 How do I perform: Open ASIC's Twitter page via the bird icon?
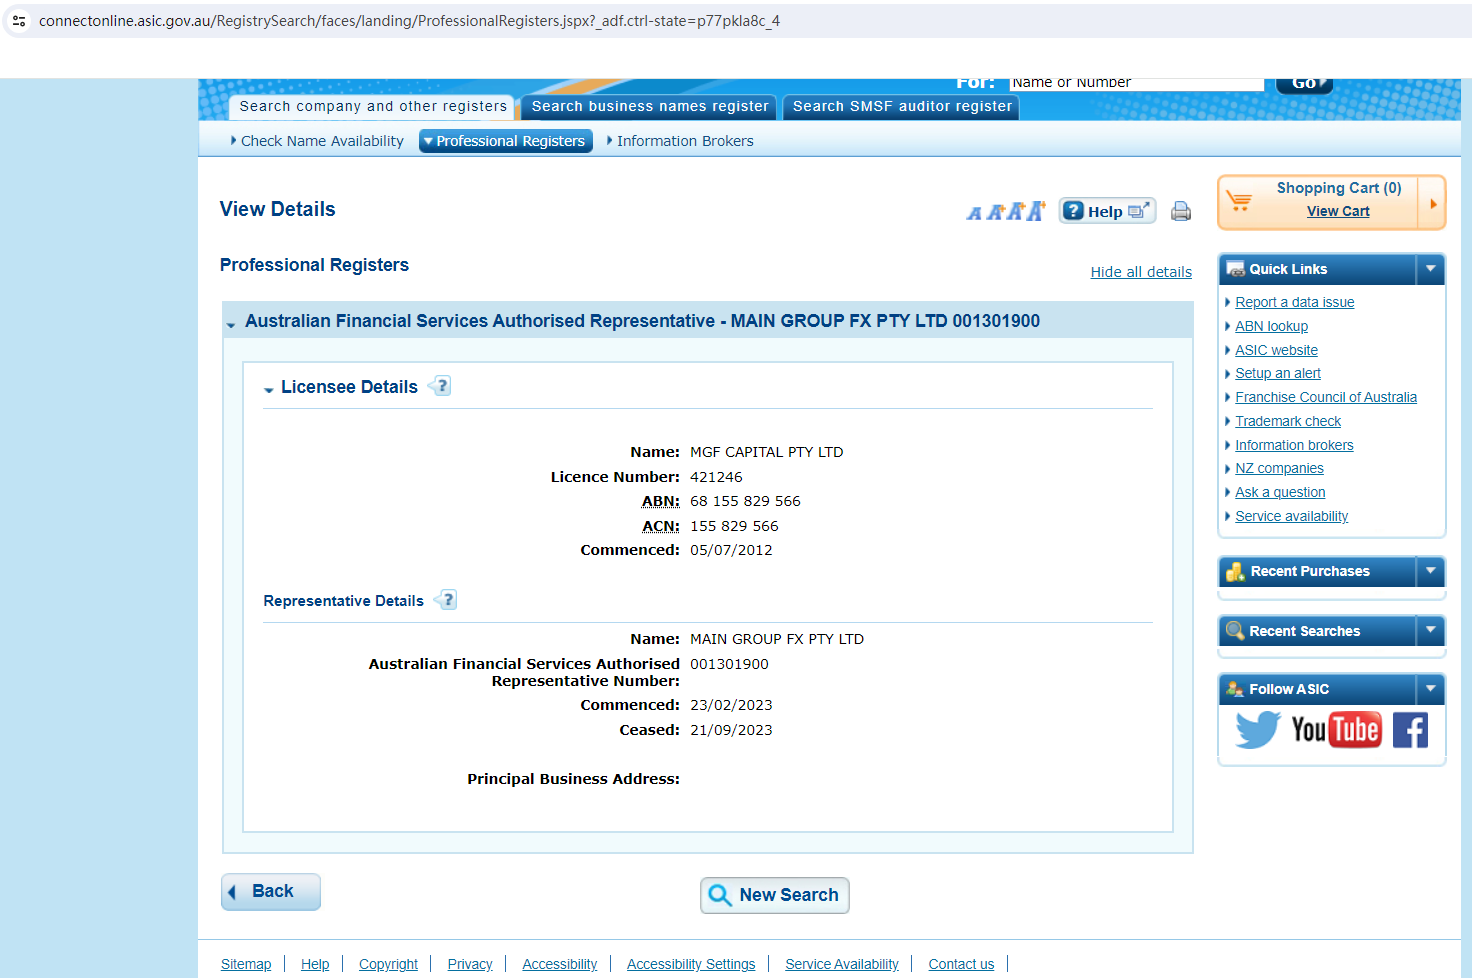pos(1257,729)
